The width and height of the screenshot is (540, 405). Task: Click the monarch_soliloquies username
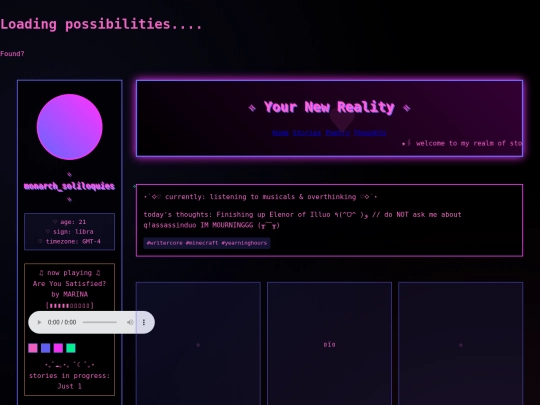(69, 186)
